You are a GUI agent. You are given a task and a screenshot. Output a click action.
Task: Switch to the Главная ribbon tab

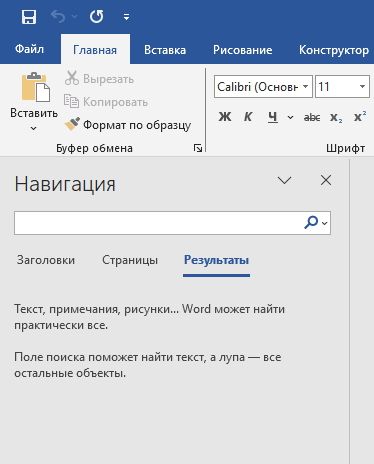pos(95,50)
